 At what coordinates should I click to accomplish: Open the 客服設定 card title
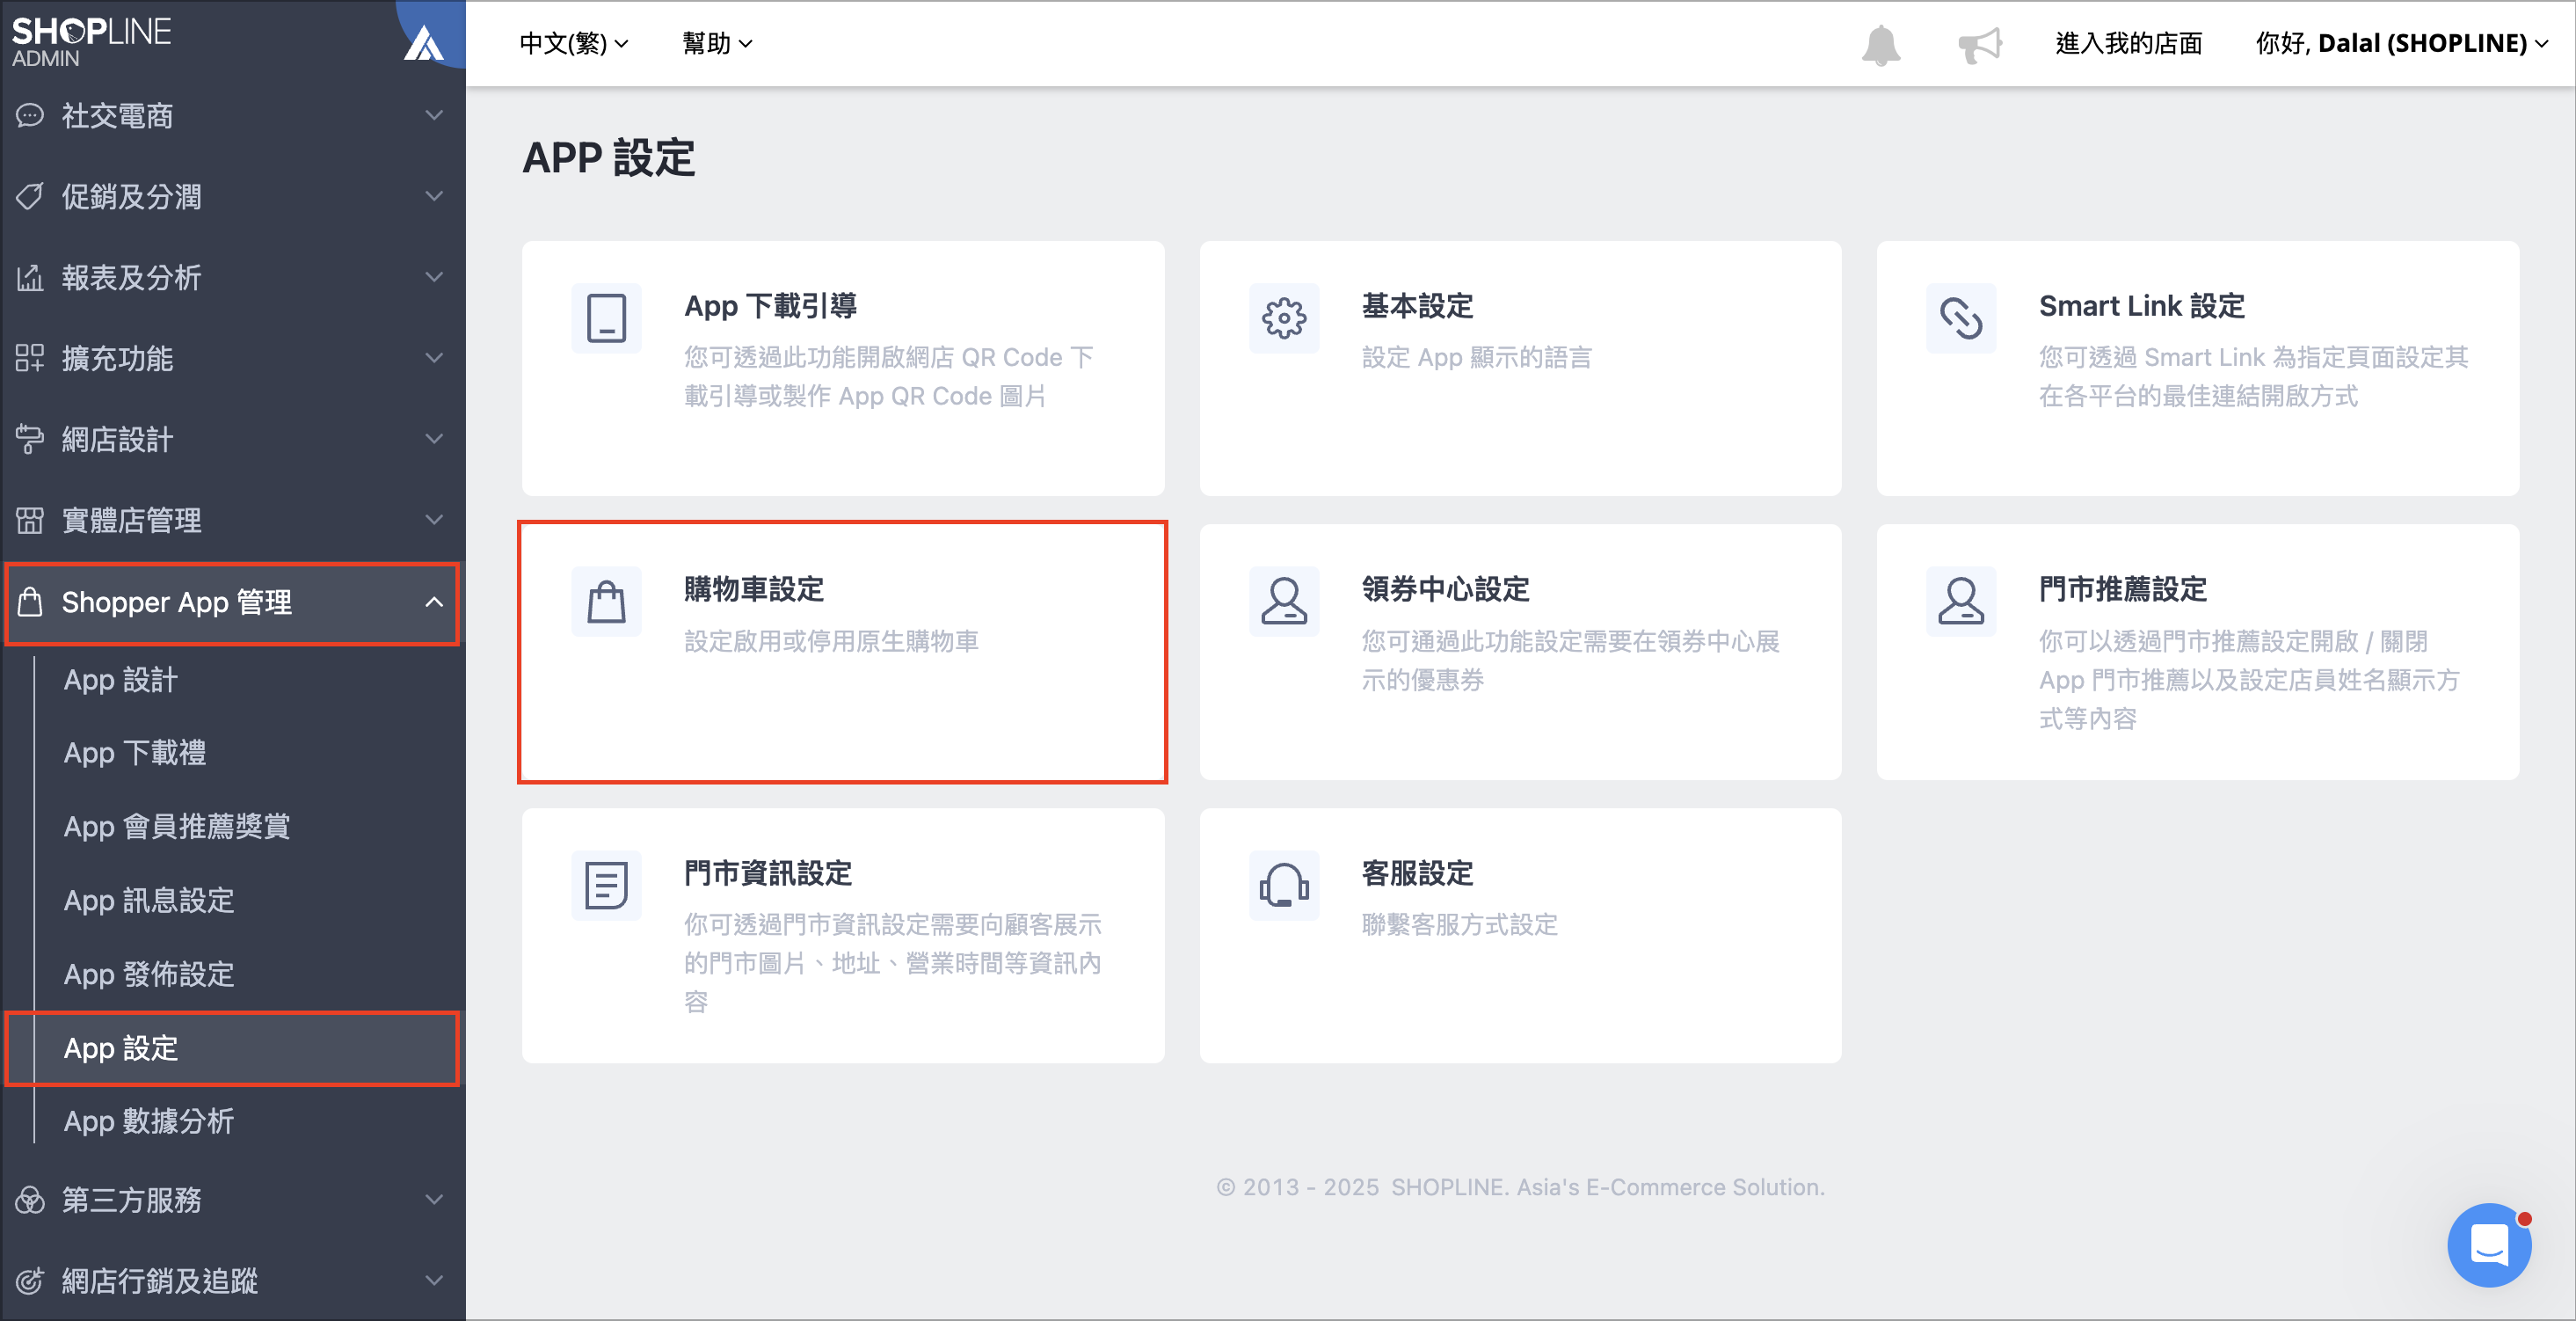pyautogui.click(x=1418, y=874)
